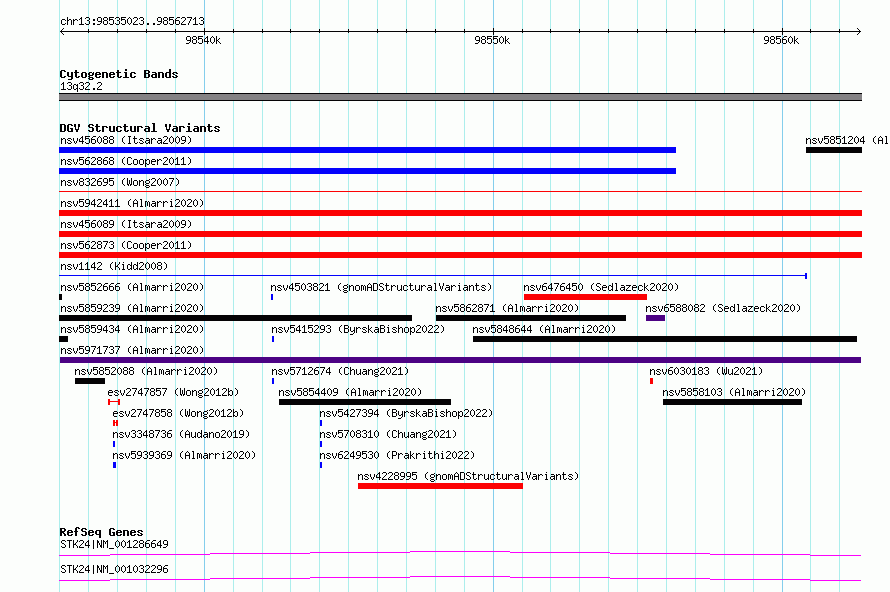Click STK24|NM_001032296 gene label

coord(114,569)
